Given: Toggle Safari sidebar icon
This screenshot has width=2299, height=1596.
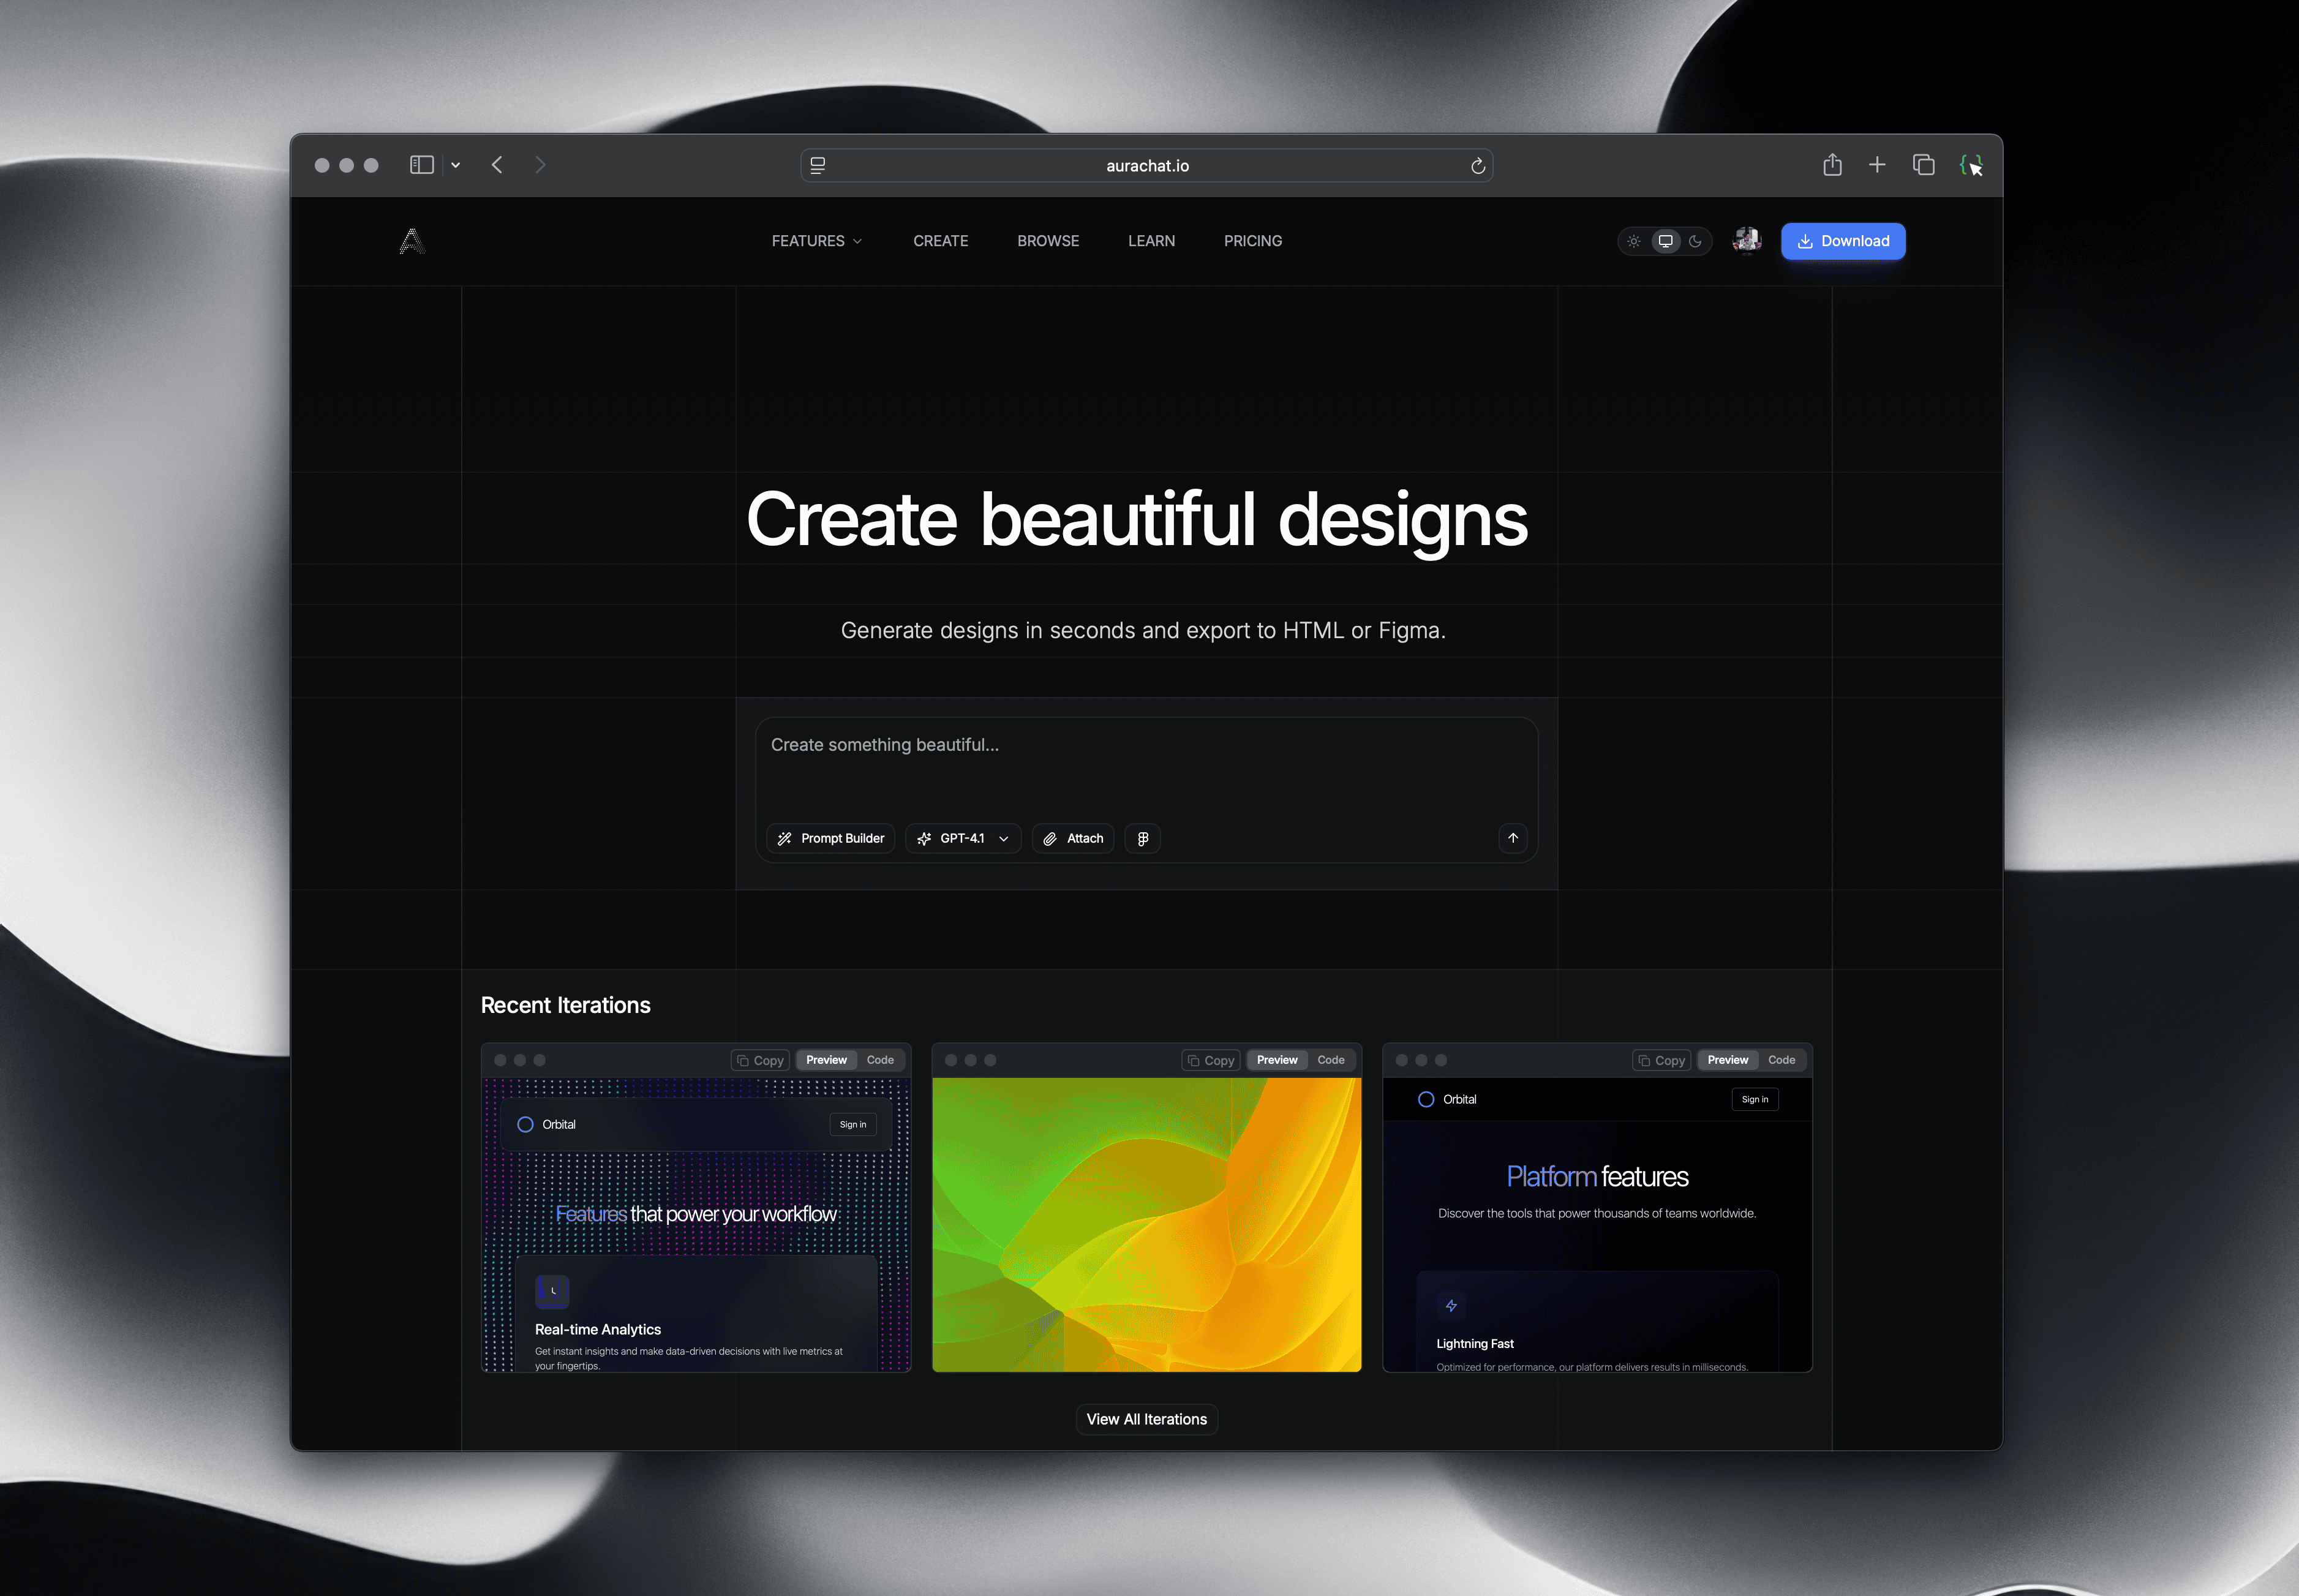Looking at the screenshot, I should pos(421,165).
